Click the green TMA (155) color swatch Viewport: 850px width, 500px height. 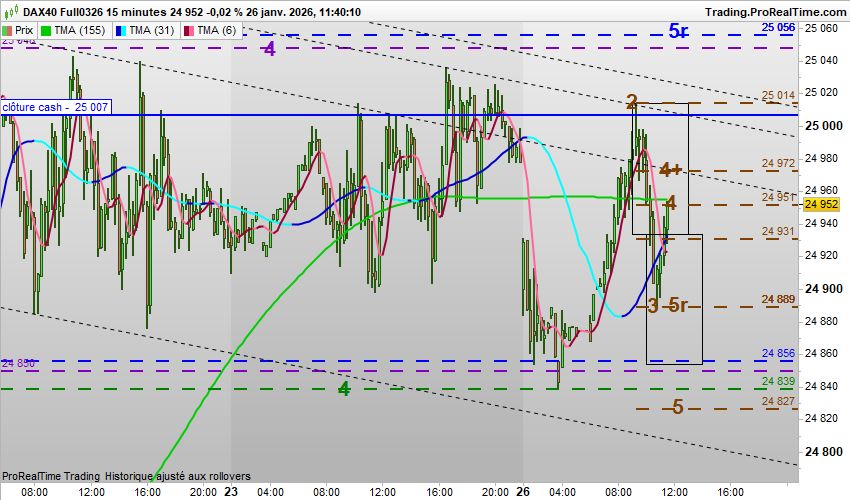tap(46, 31)
